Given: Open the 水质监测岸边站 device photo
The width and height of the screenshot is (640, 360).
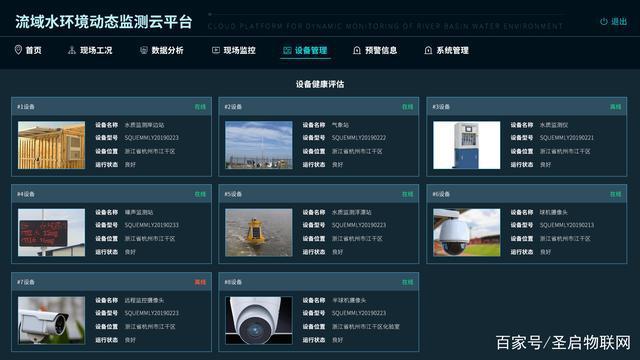Looking at the screenshot, I should tap(51, 145).
